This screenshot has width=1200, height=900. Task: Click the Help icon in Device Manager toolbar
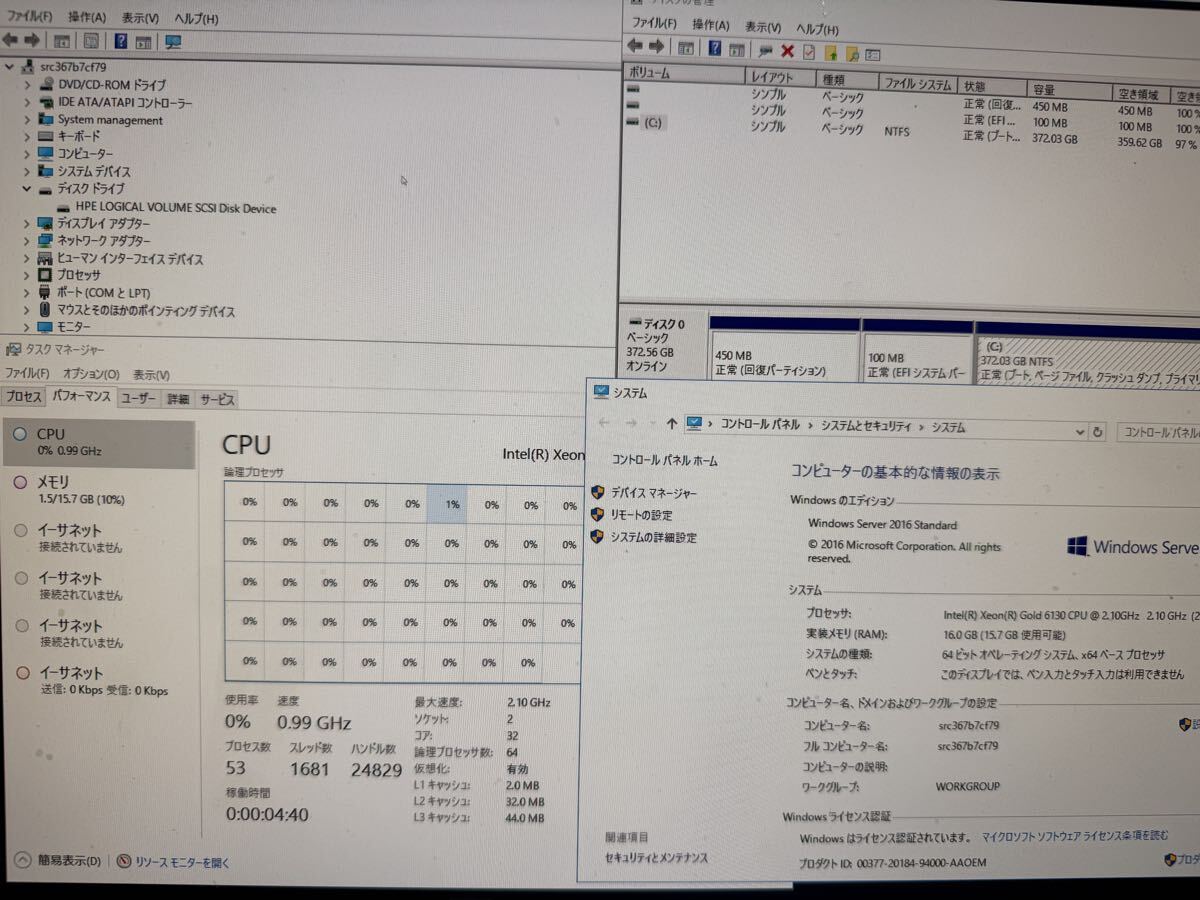point(121,41)
